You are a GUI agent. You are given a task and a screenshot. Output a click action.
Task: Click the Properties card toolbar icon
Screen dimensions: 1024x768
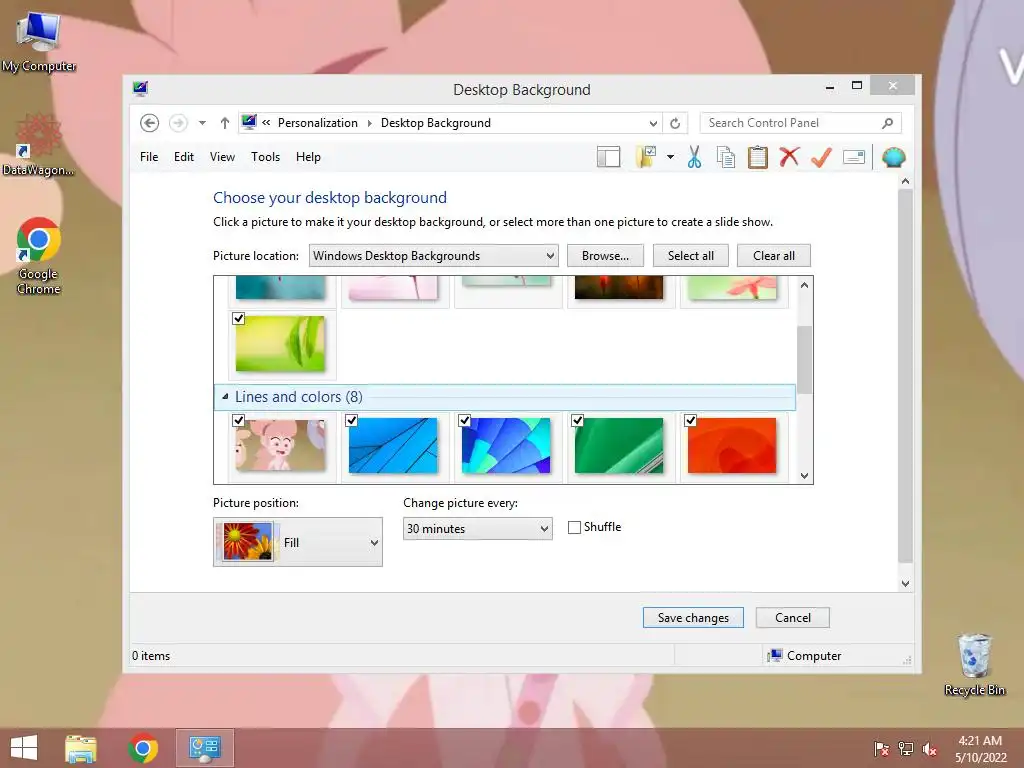coord(854,157)
